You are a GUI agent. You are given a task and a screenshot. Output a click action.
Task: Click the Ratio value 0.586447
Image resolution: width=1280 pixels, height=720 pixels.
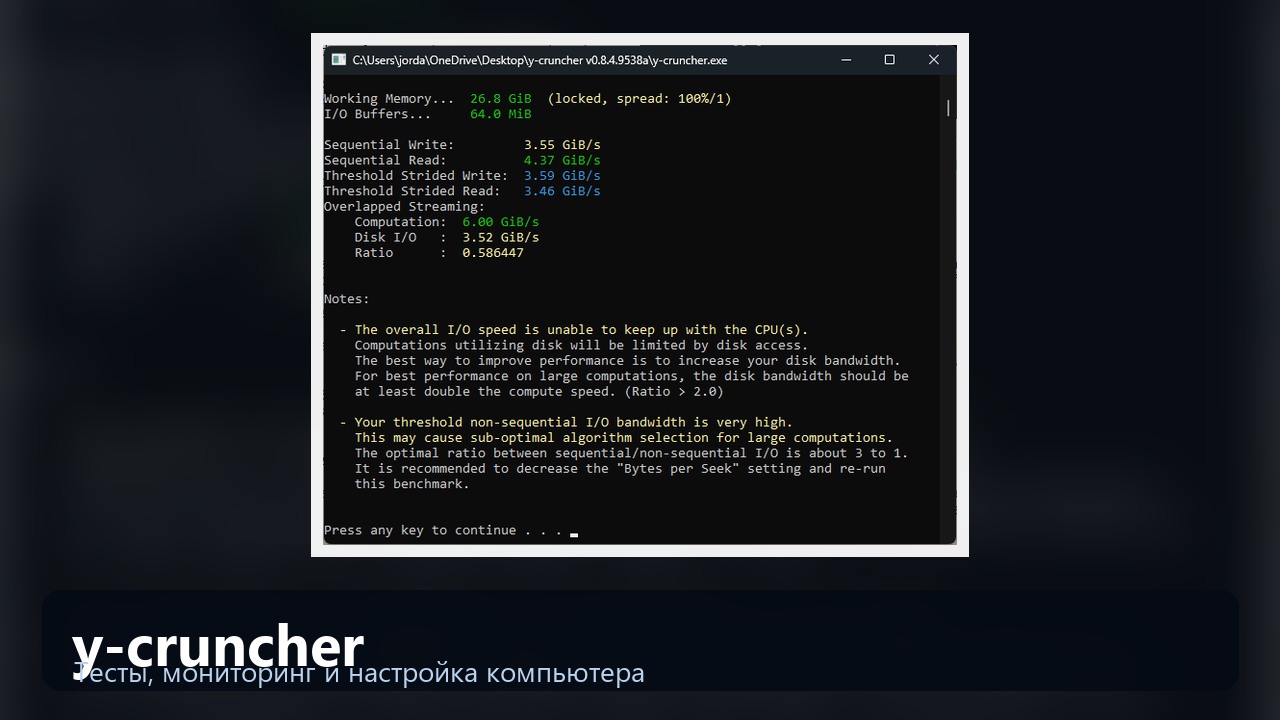[x=493, y=253]
